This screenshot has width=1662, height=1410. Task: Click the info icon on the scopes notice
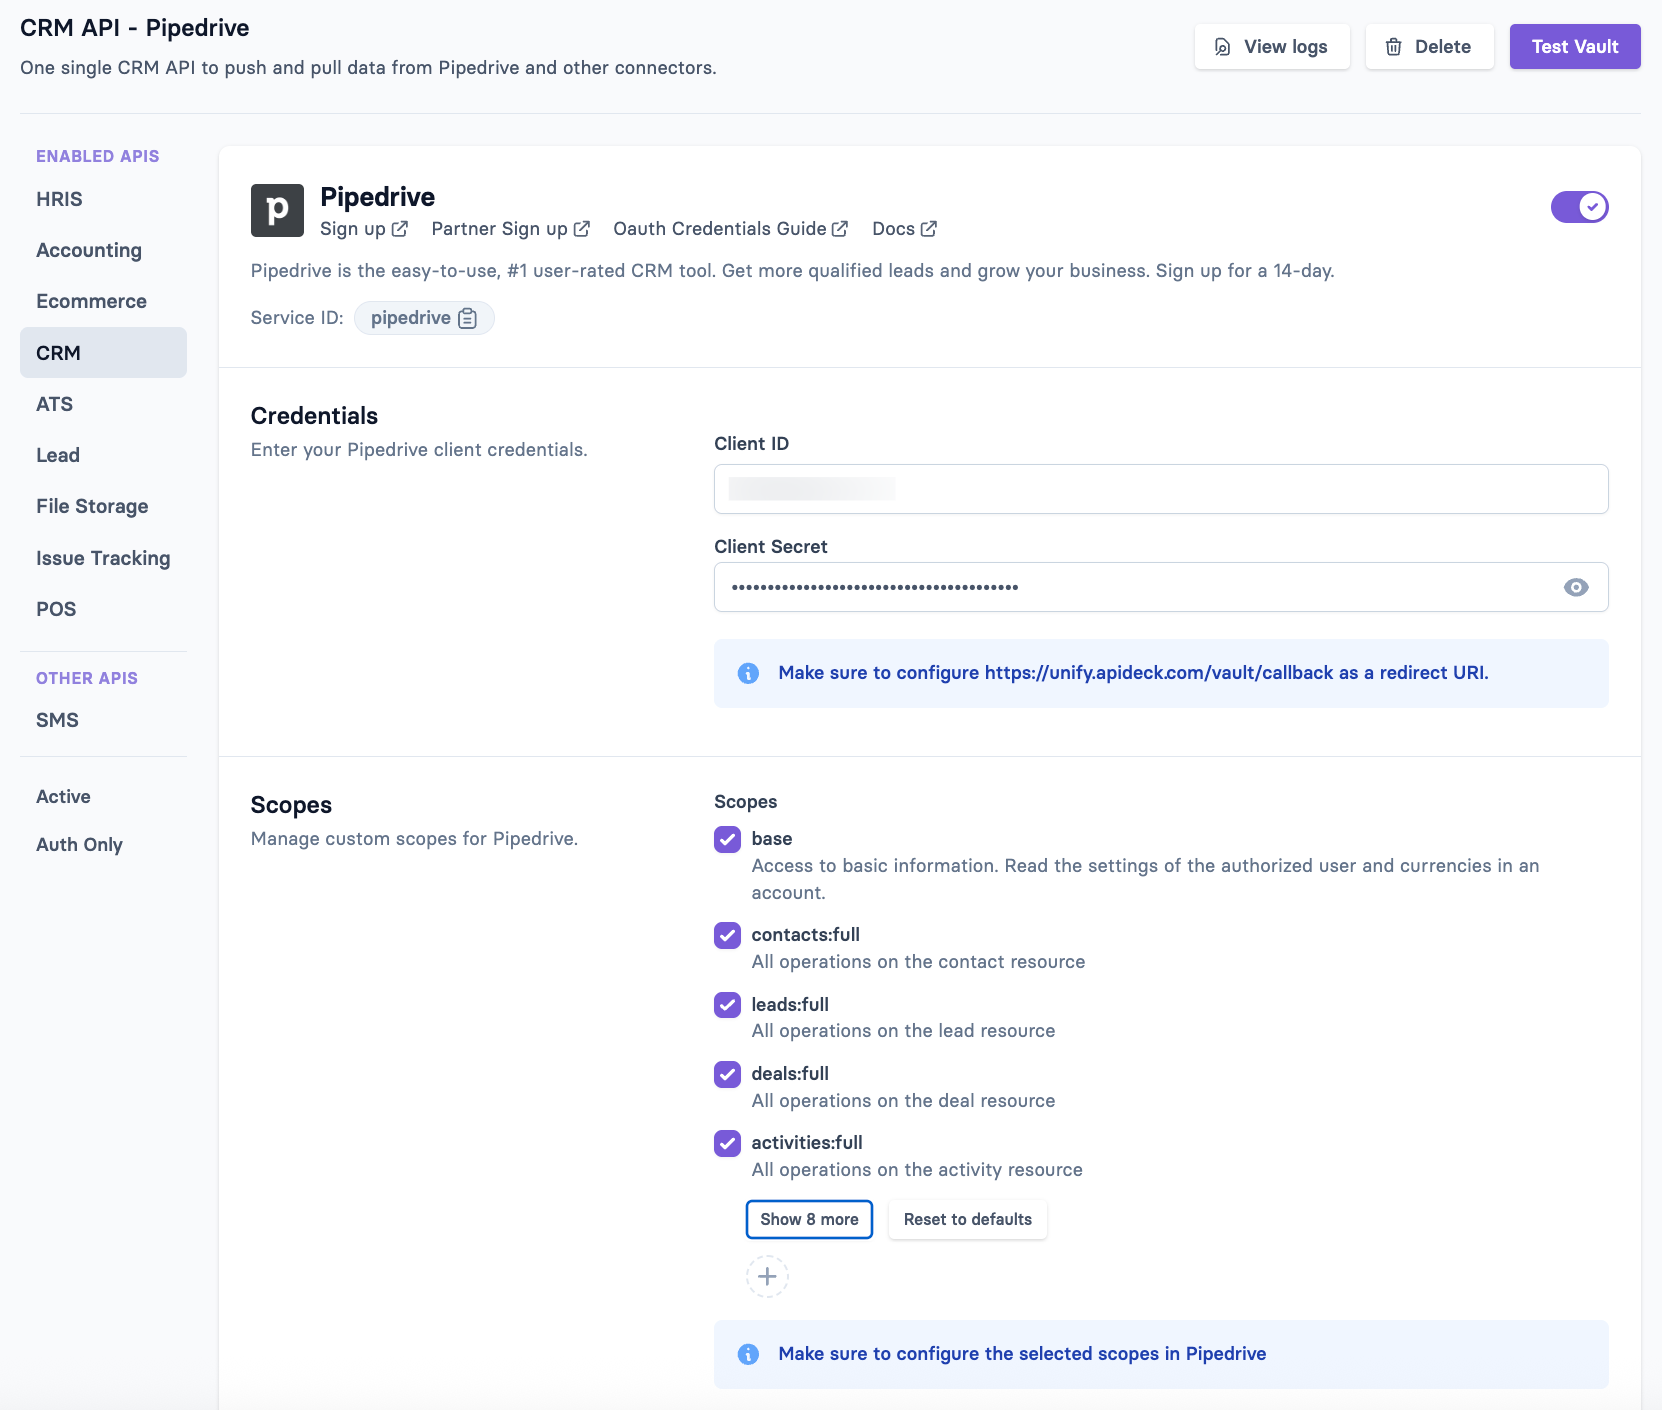[x=747, y=1354]
